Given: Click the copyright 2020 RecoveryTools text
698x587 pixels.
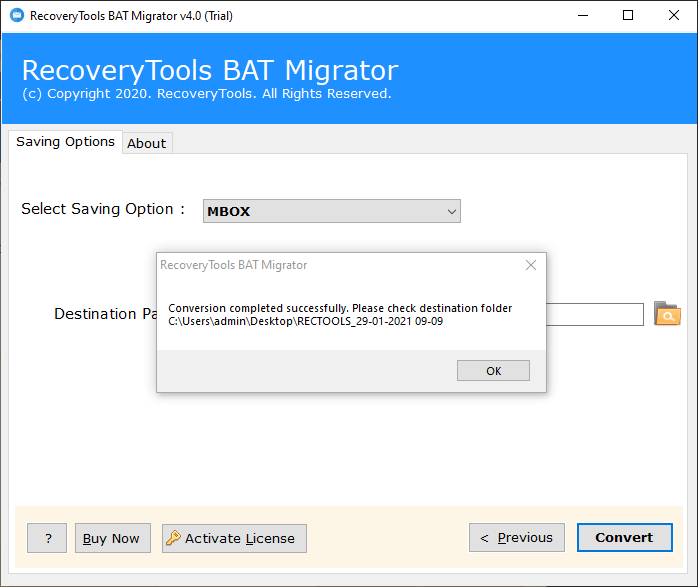Looking at the screenshot, I should [207, 94].
